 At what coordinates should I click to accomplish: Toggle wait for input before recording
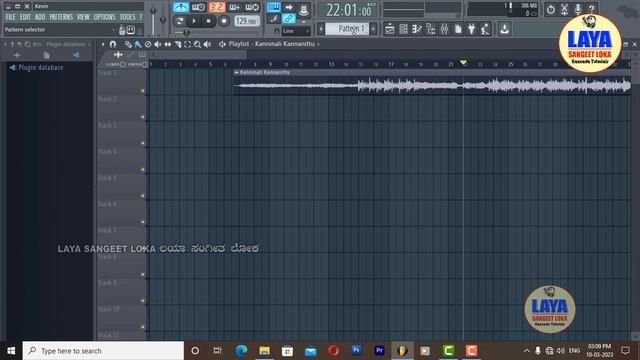[198, 7]
